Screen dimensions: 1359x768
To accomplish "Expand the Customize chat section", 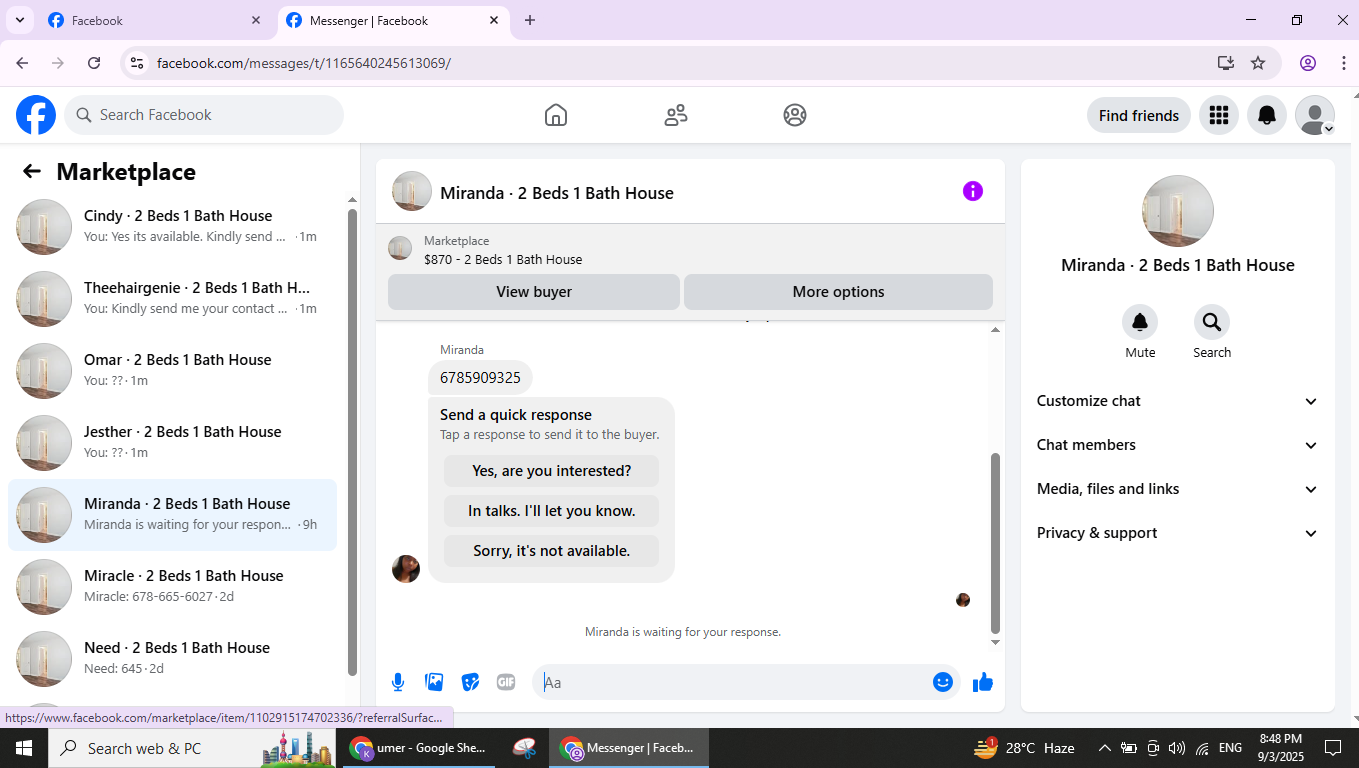I will click(x=1178, y=401).
